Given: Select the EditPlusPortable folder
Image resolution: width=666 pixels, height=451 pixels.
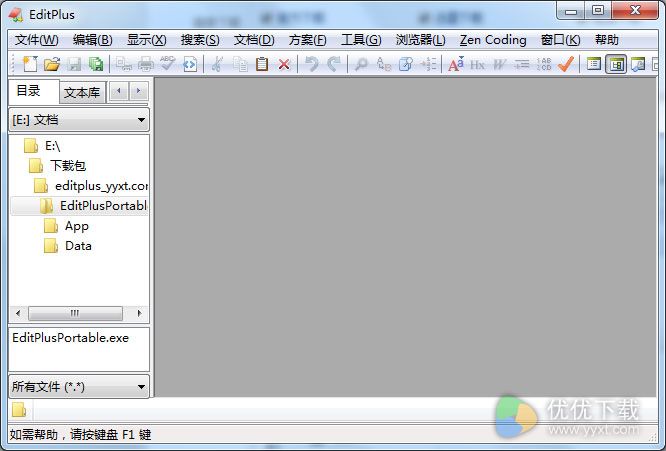Looking at the screenshot, I should tap(93, 206).
